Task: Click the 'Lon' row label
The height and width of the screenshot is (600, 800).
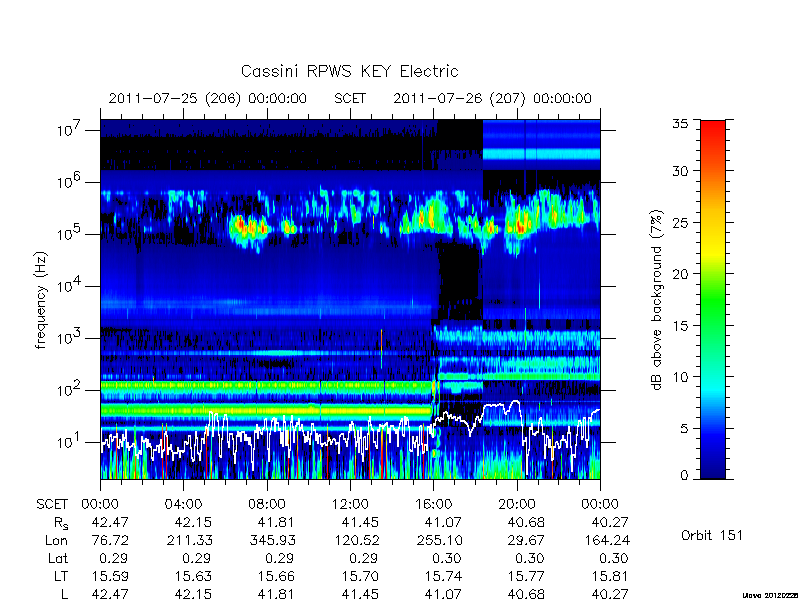Action: 57,540
